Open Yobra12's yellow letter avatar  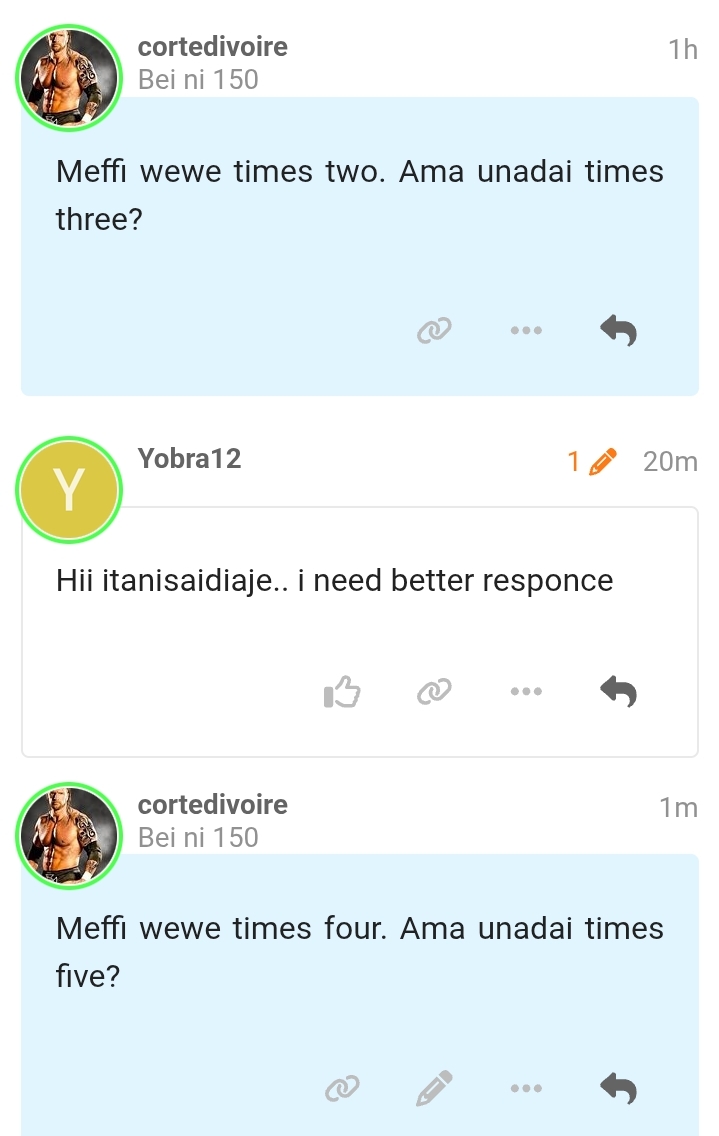click(x=69, y=490)
